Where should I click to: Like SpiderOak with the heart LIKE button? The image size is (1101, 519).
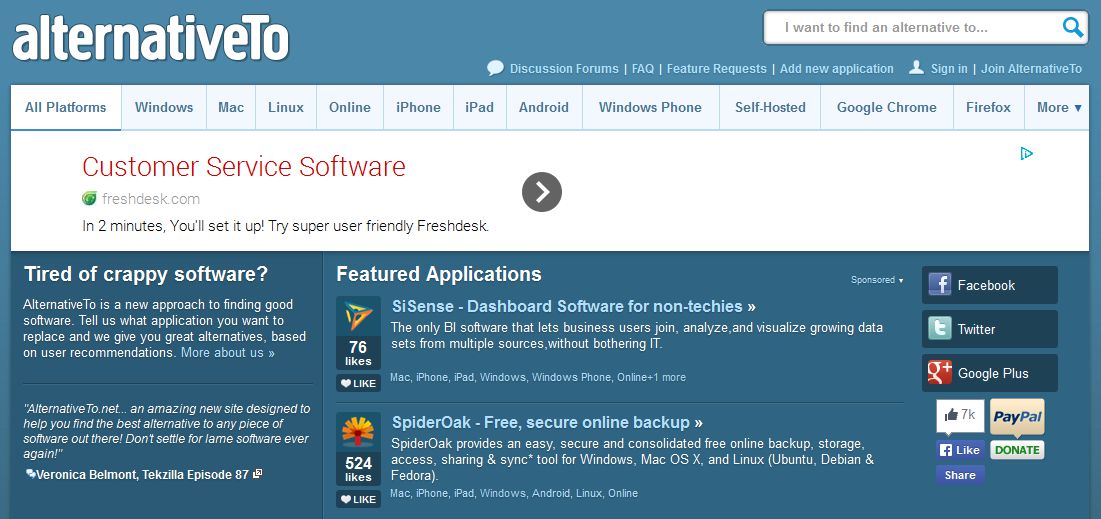[x=358, y=499]
